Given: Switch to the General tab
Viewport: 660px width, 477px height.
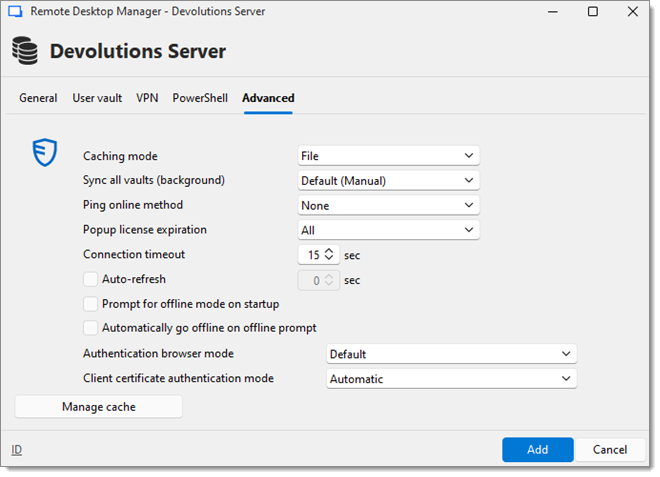Looking at the screenshot, I should (38, 98).
